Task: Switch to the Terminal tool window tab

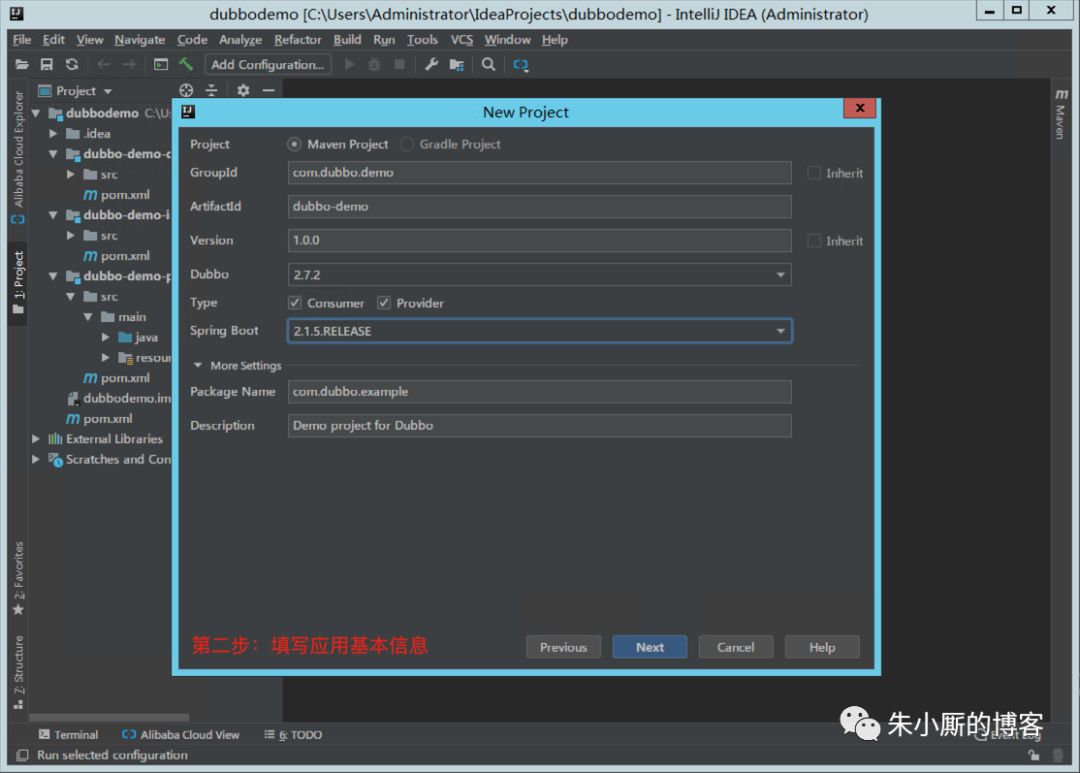Action: 68,734
